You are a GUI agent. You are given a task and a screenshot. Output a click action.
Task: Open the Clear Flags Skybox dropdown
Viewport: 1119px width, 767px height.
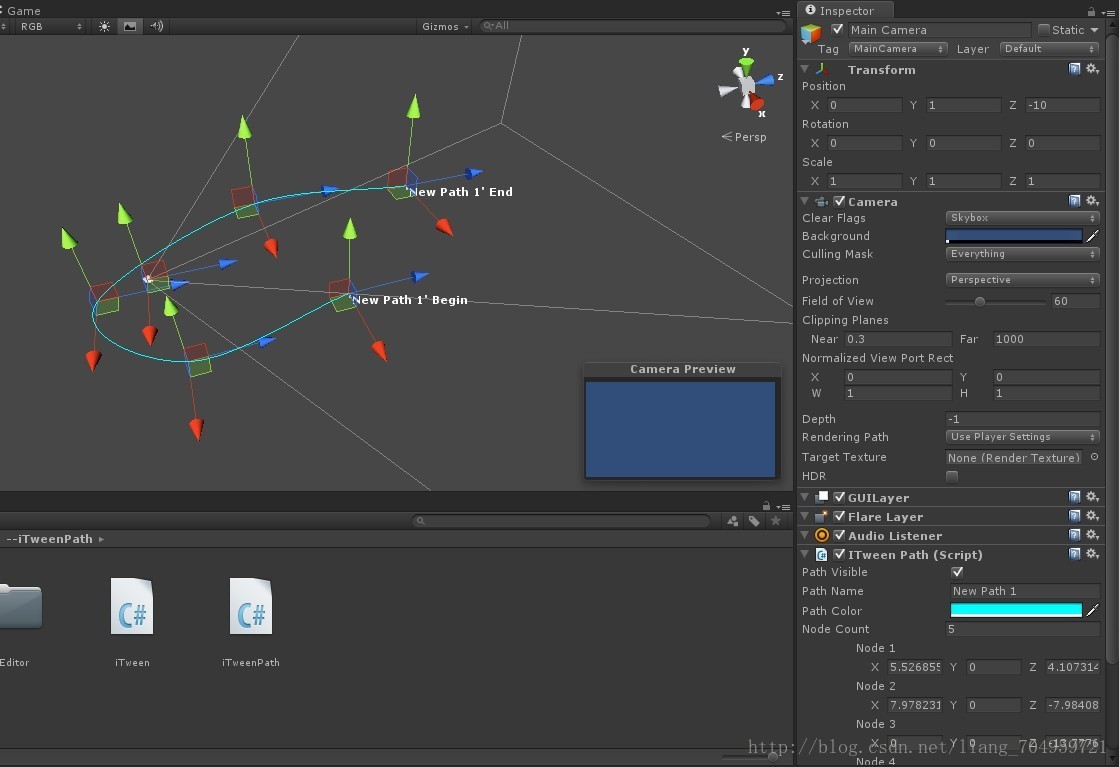click(1022, 218)
